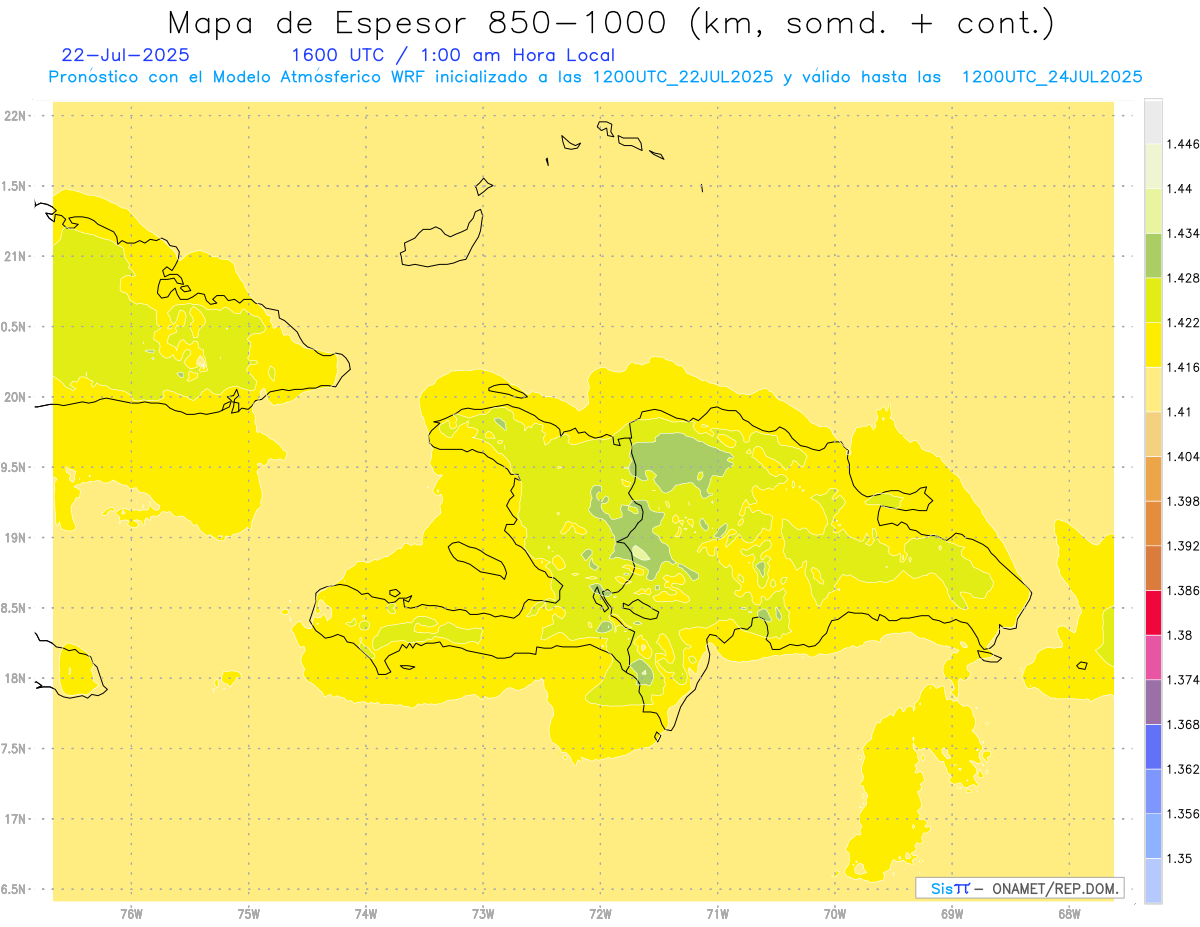Viewport: 1200px width, 927px height.
Task: Click the colorbar value "1.428"
Action: point(1184,278)
